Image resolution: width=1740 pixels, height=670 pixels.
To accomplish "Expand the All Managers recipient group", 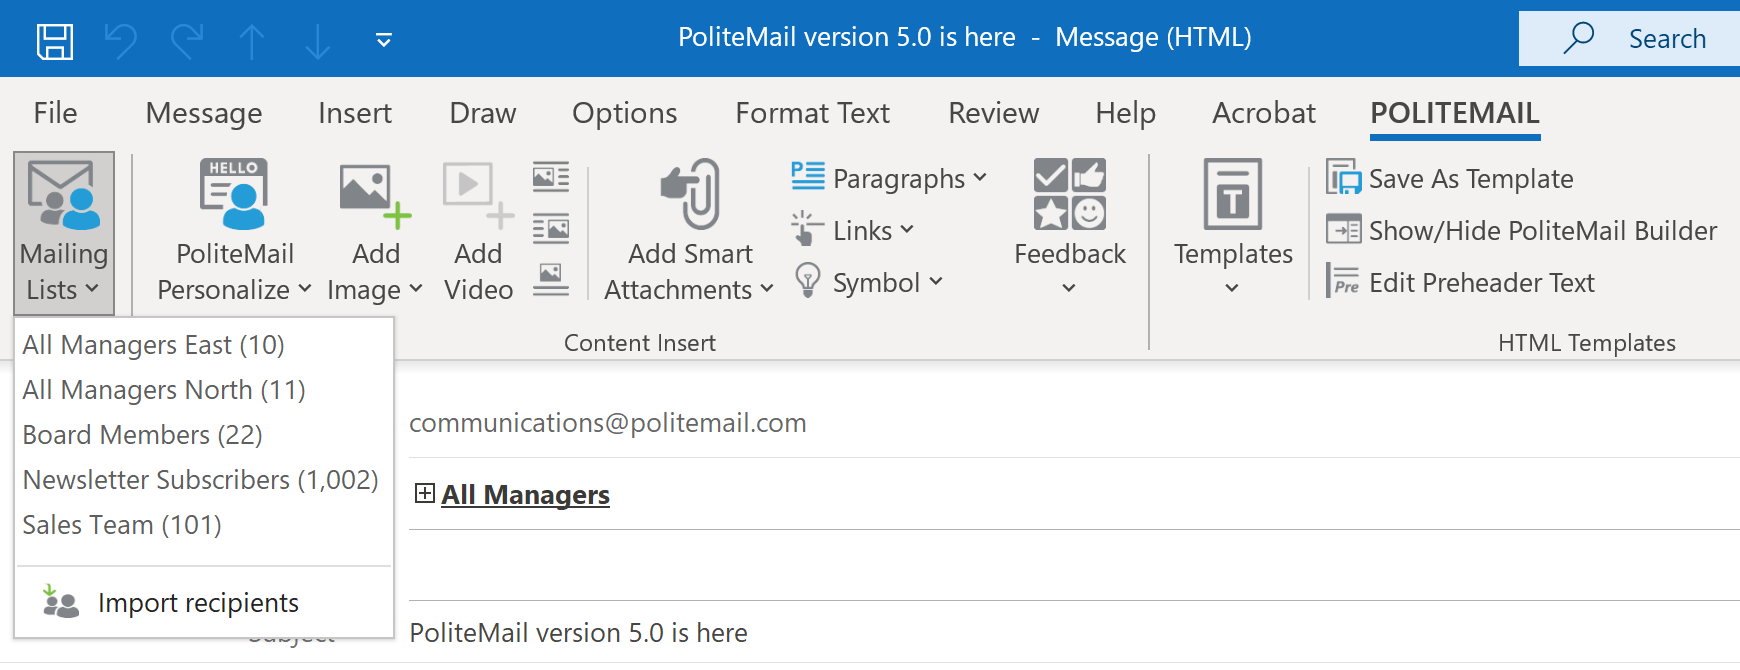I will (425, 493).
